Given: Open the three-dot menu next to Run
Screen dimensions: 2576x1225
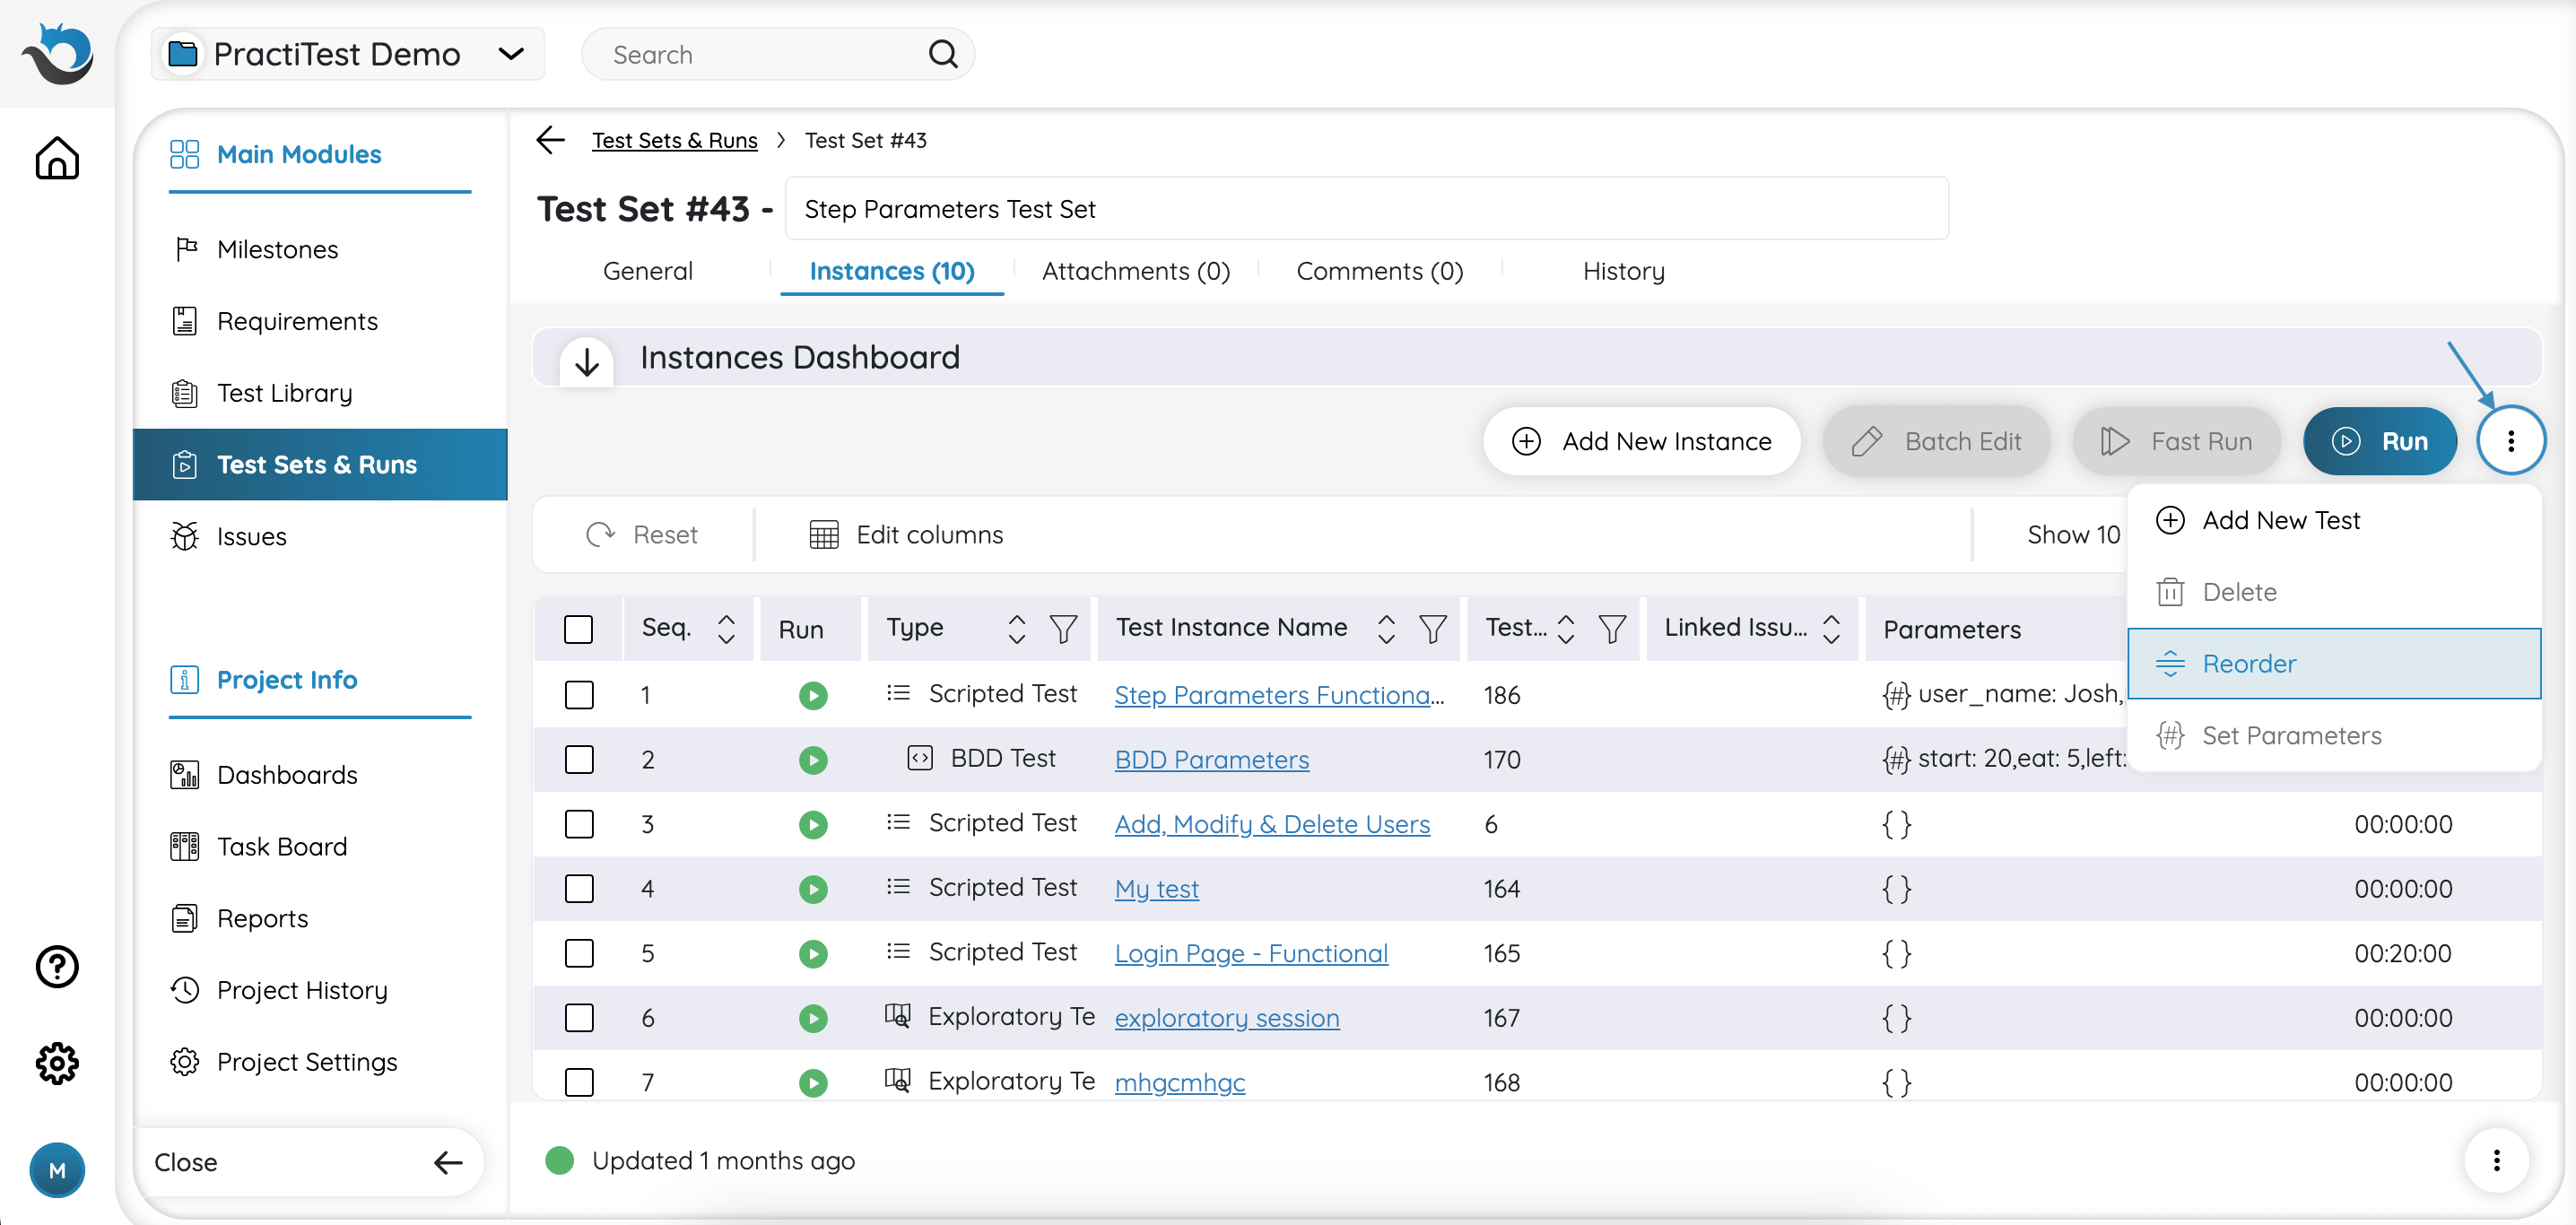Looking at the screenshot, I should tap(2510, 441).
